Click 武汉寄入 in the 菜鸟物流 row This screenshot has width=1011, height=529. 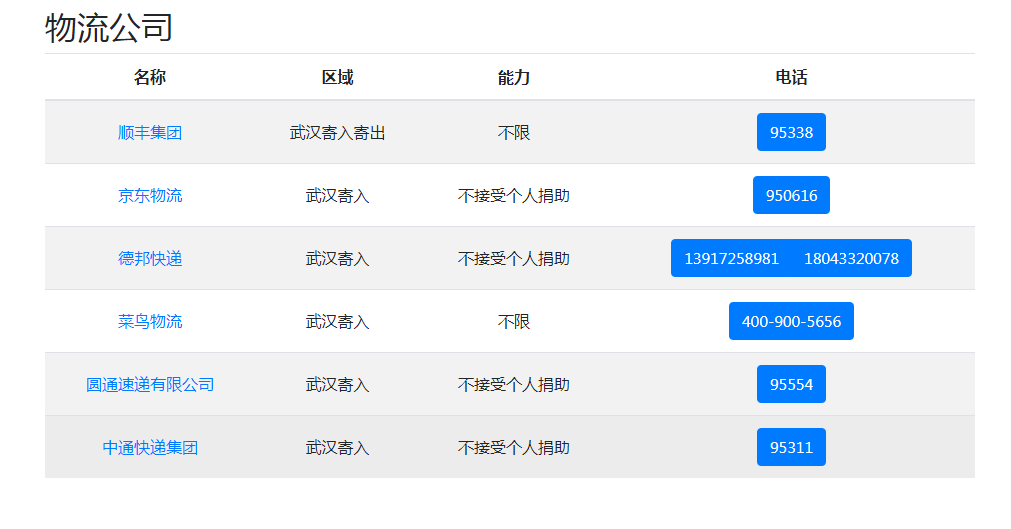pyautogui.click(x=337, y=321)
